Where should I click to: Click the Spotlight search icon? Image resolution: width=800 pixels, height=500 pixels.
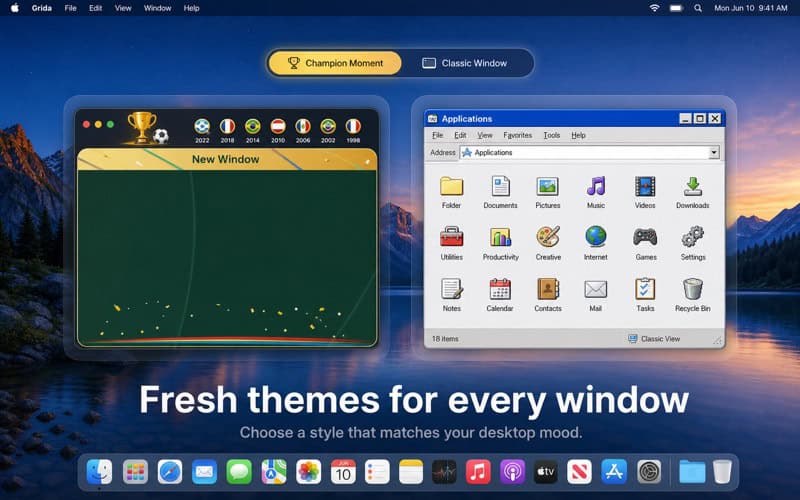[x=697, y=8]
